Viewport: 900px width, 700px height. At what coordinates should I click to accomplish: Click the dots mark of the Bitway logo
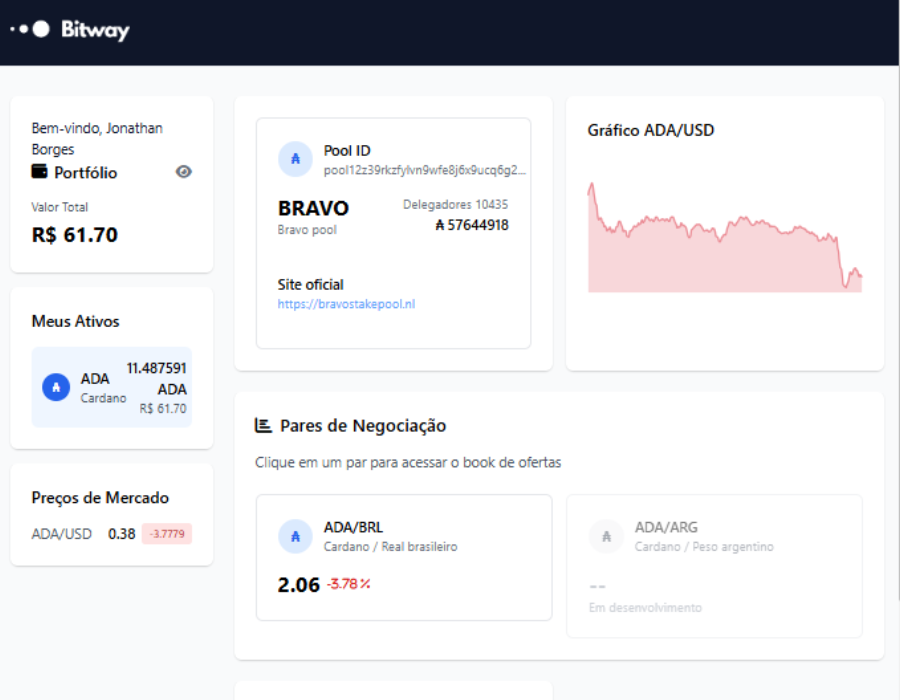tap(27, 29)
